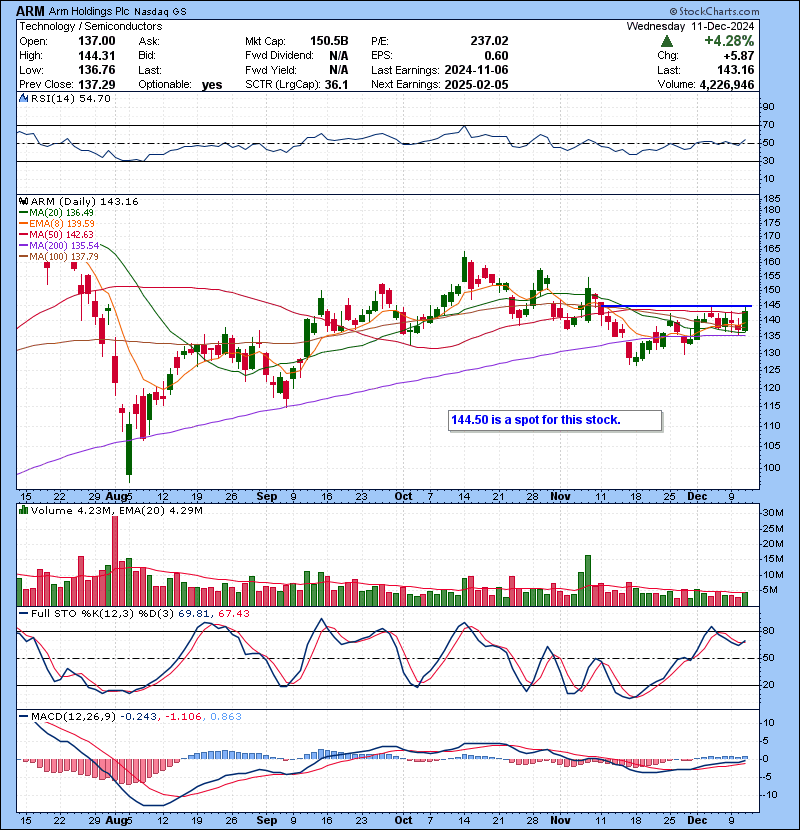Click the MA(50) 142.63 legend entry
Image resolution: width=800 pixels, height=830 pixels.
point(56,234)
